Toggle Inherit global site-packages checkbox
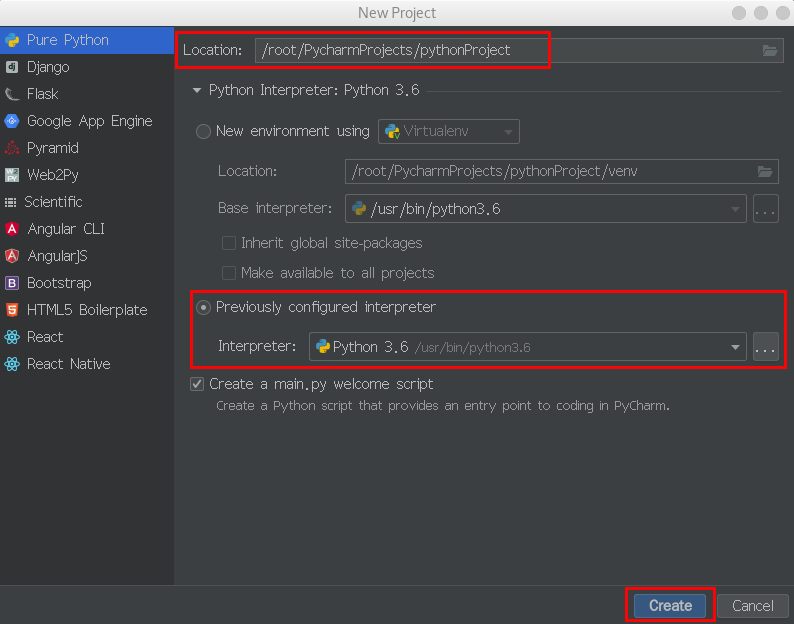The height and width of the screenshot is (624, 794). (229, 243)
